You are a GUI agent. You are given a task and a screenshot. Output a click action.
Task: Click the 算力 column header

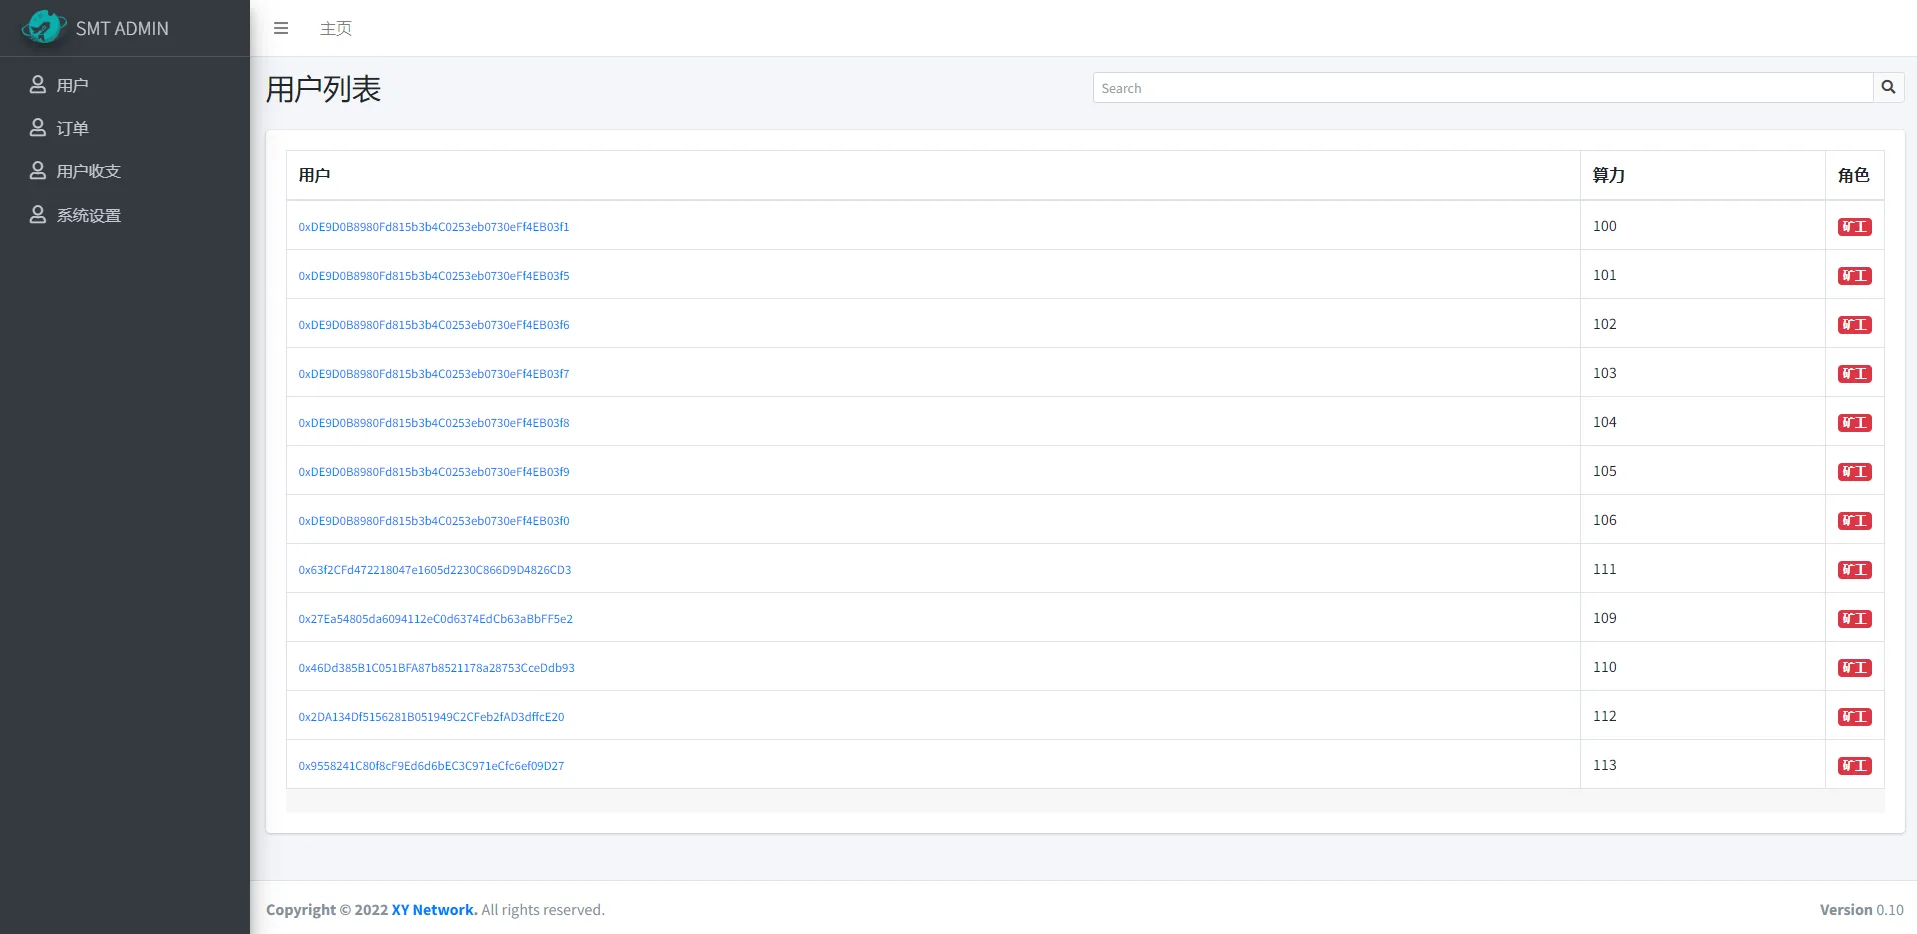[x=1608, y=175]
